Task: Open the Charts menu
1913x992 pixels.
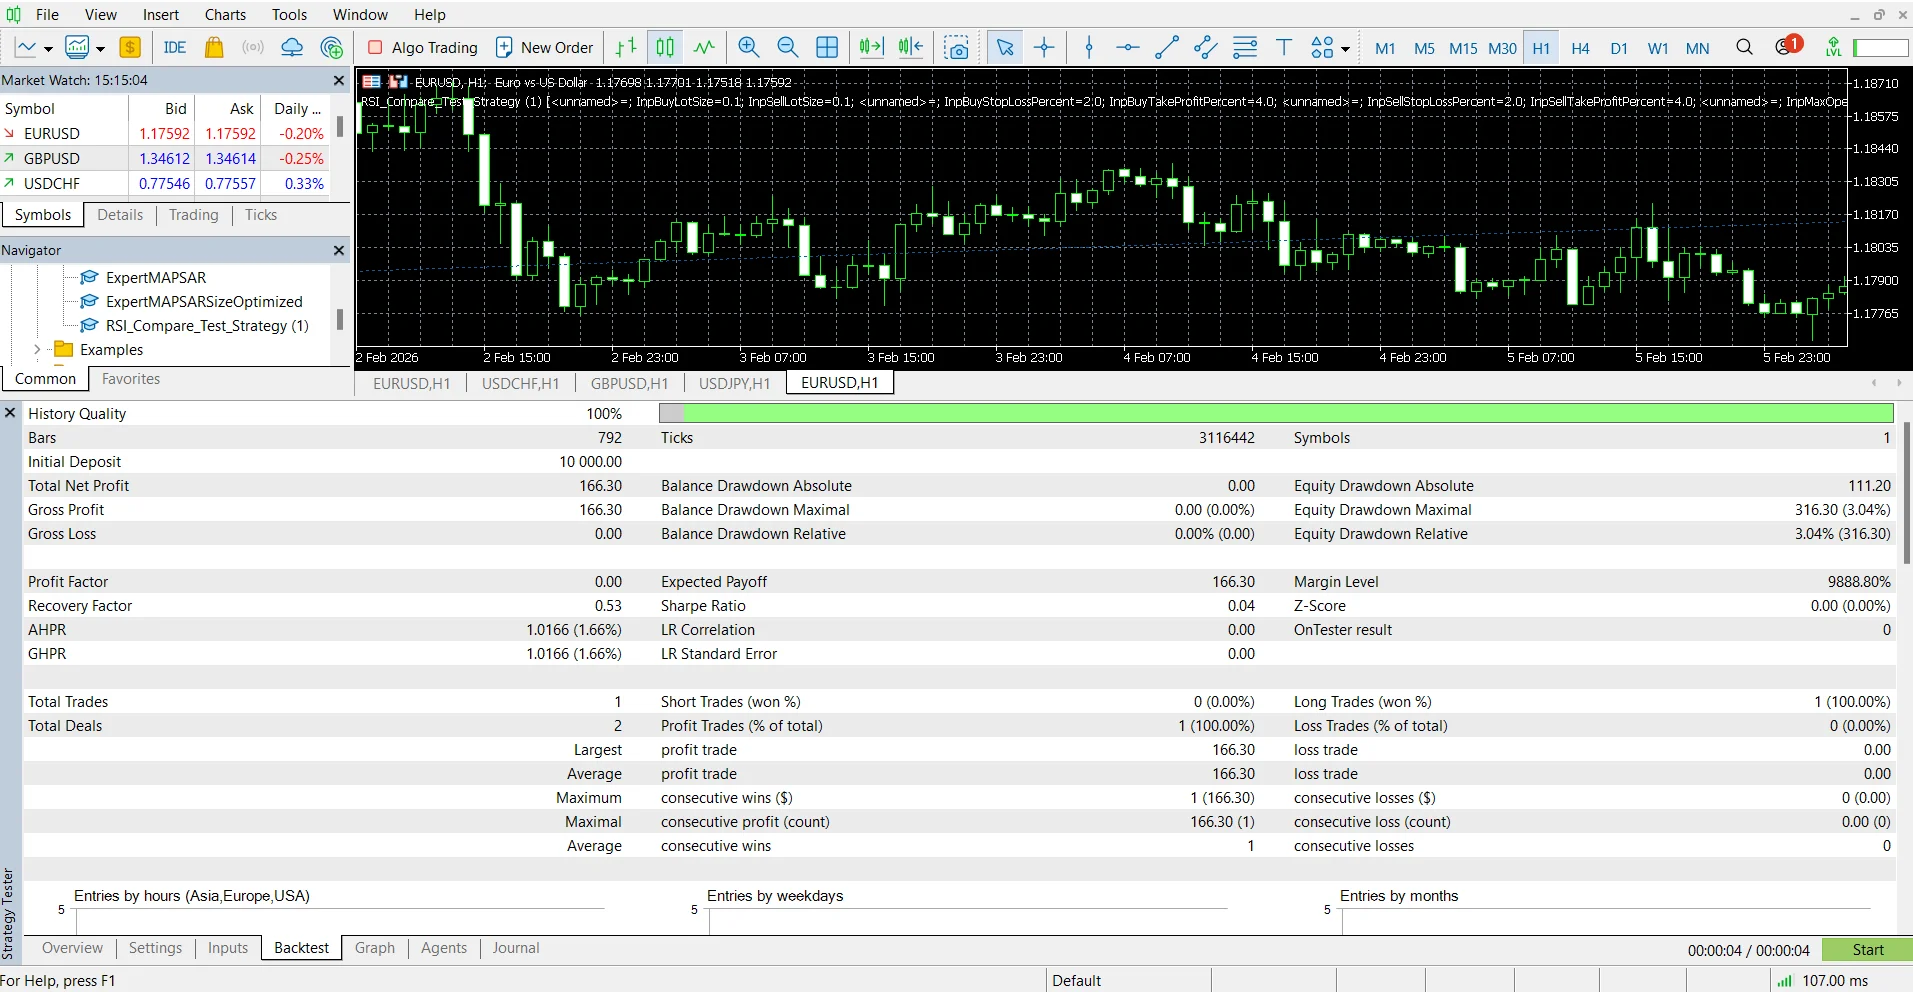Action: tap(225, 14)
